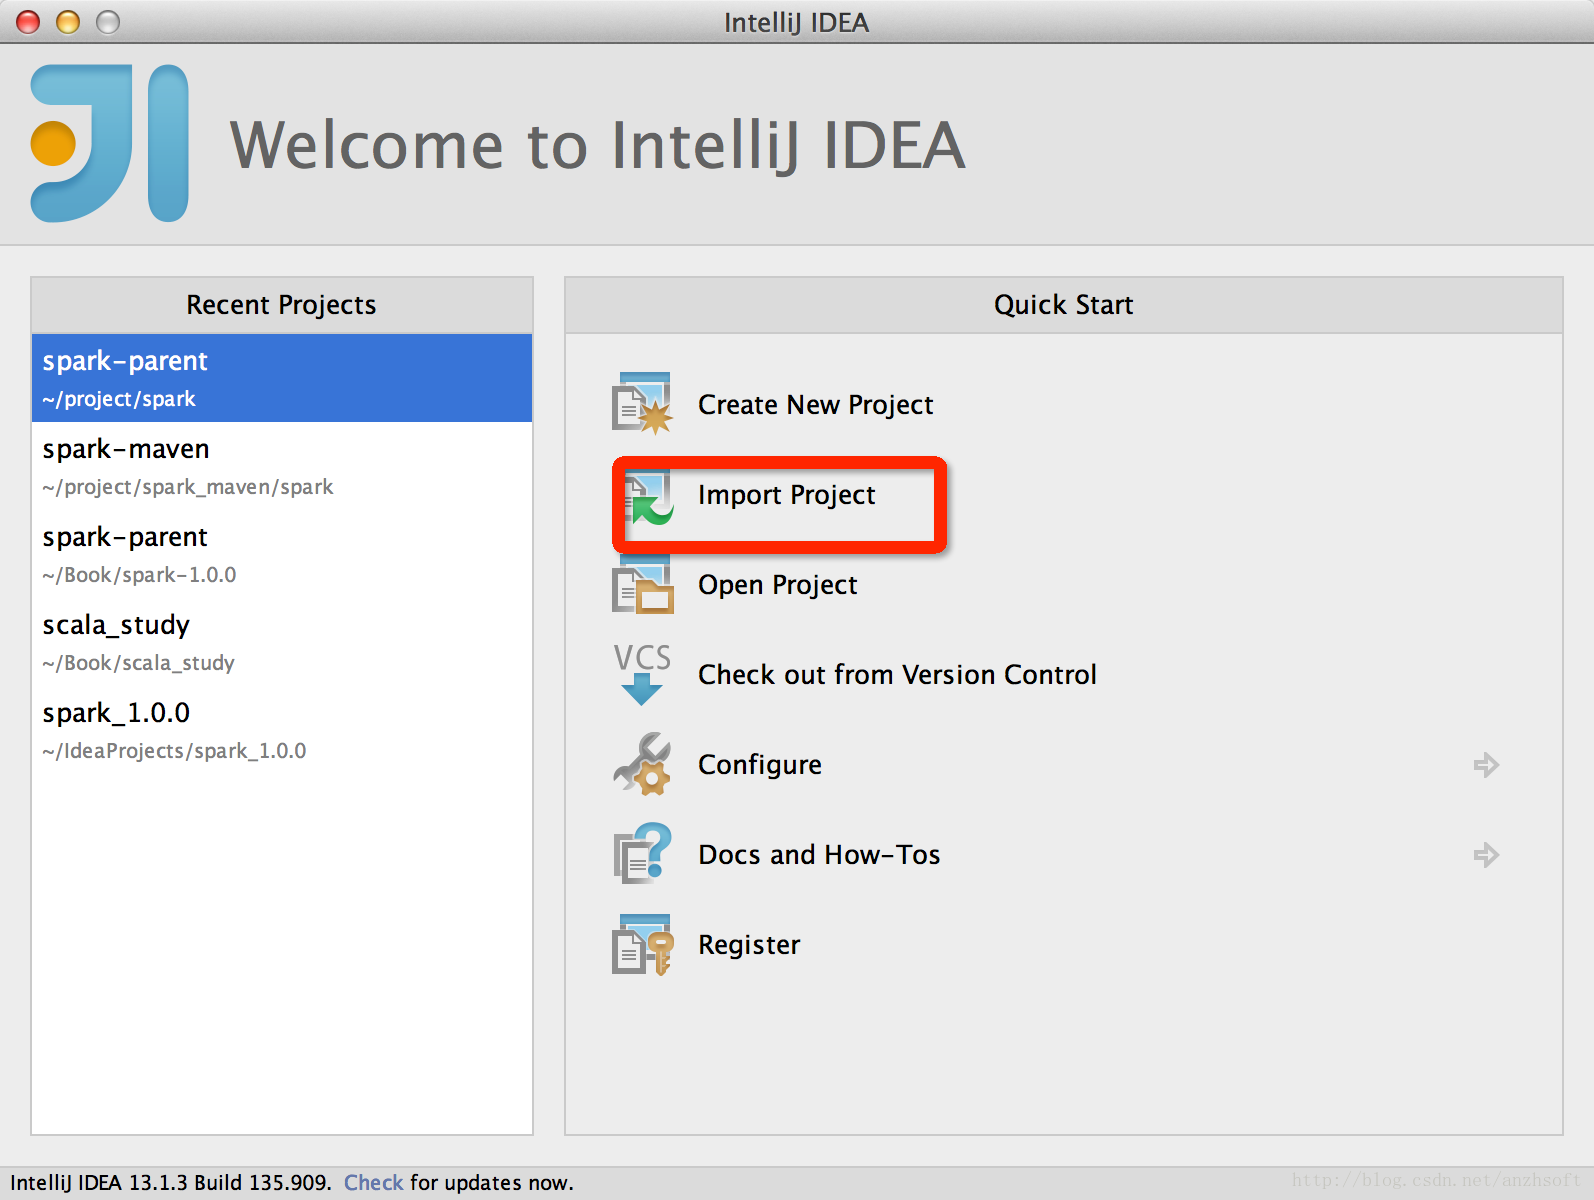The image size is (1594, 1200).
Task: Select the Register label
Action: (749, 945)
